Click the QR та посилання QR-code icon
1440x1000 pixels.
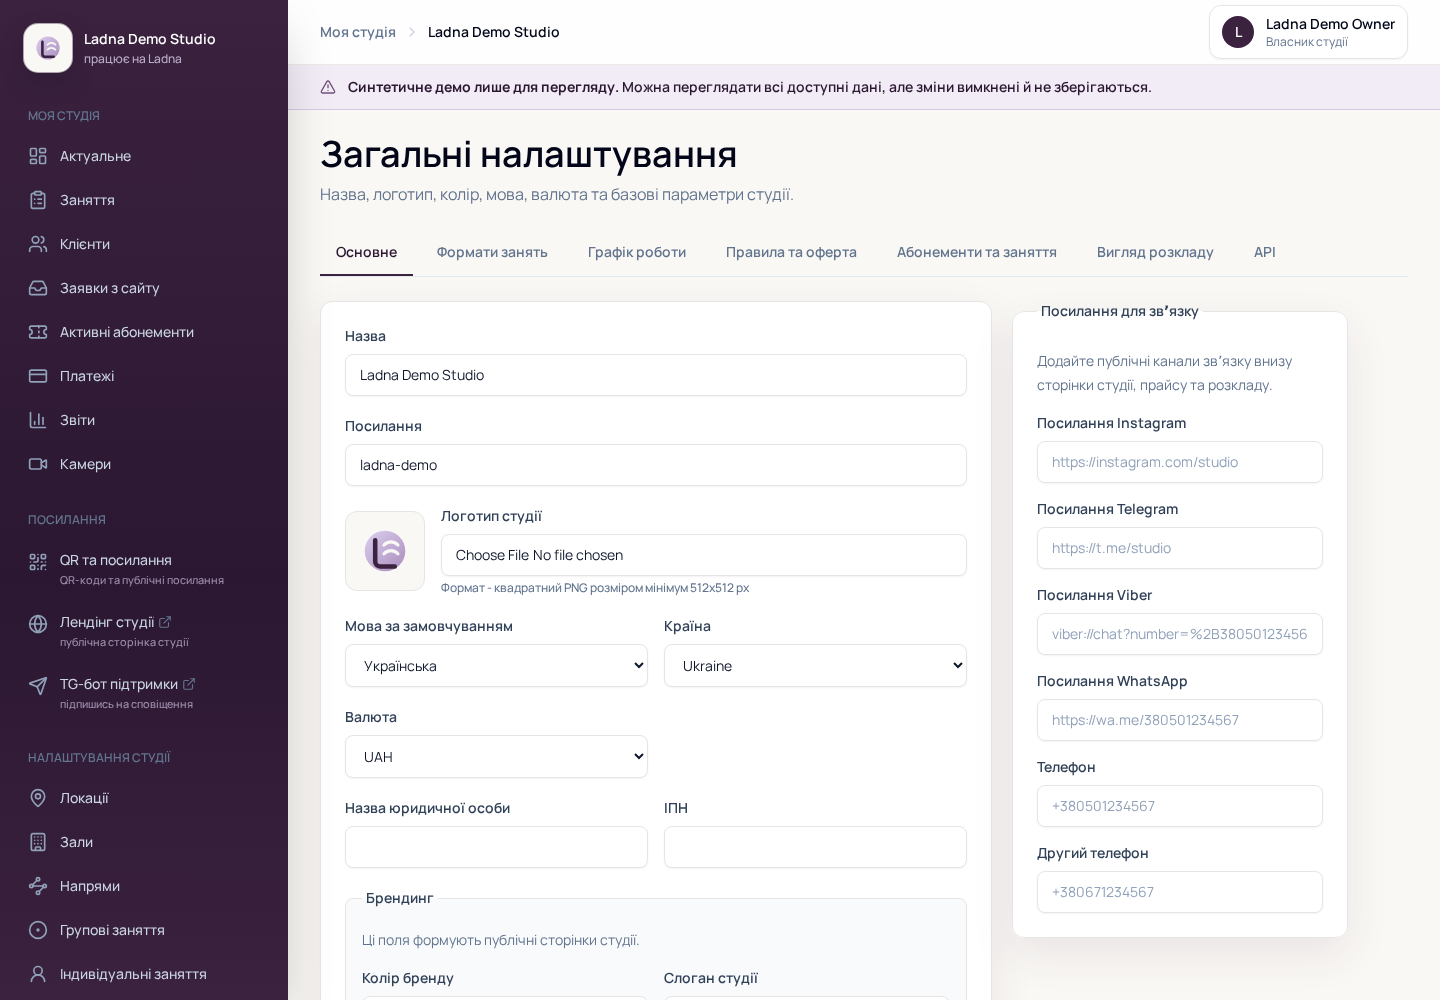point(38,562)
